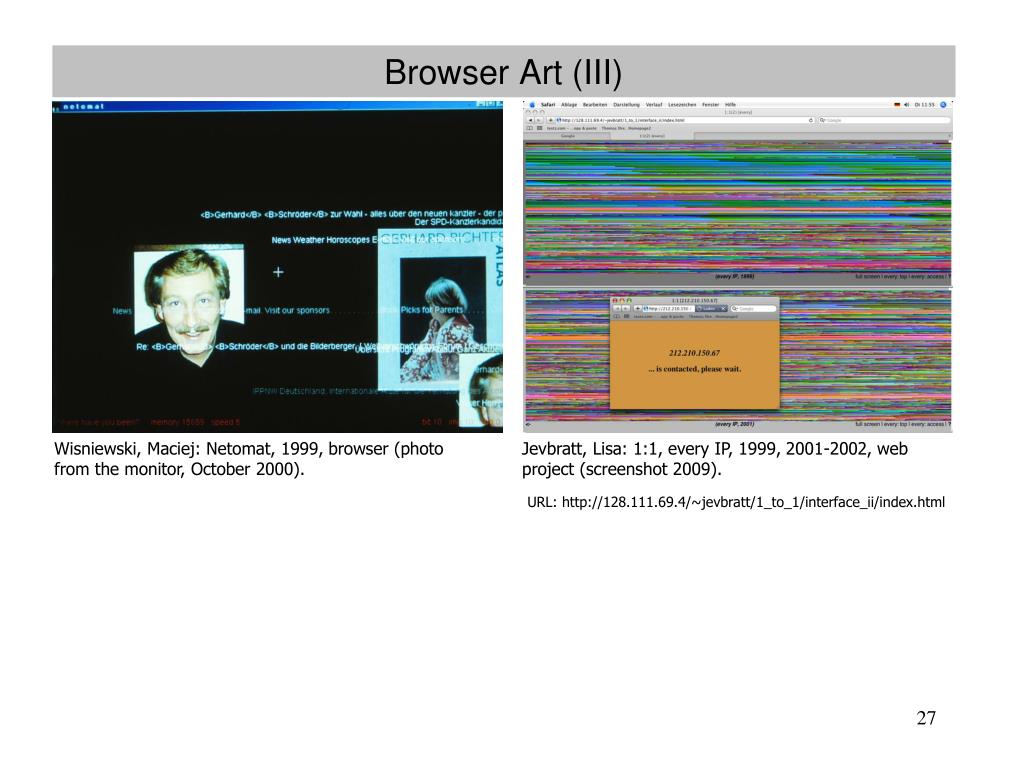Click the upper color-stripe IP visualization from 1999
The width and height of the screenshot is (1024, 768).
(x=737, y=206)
